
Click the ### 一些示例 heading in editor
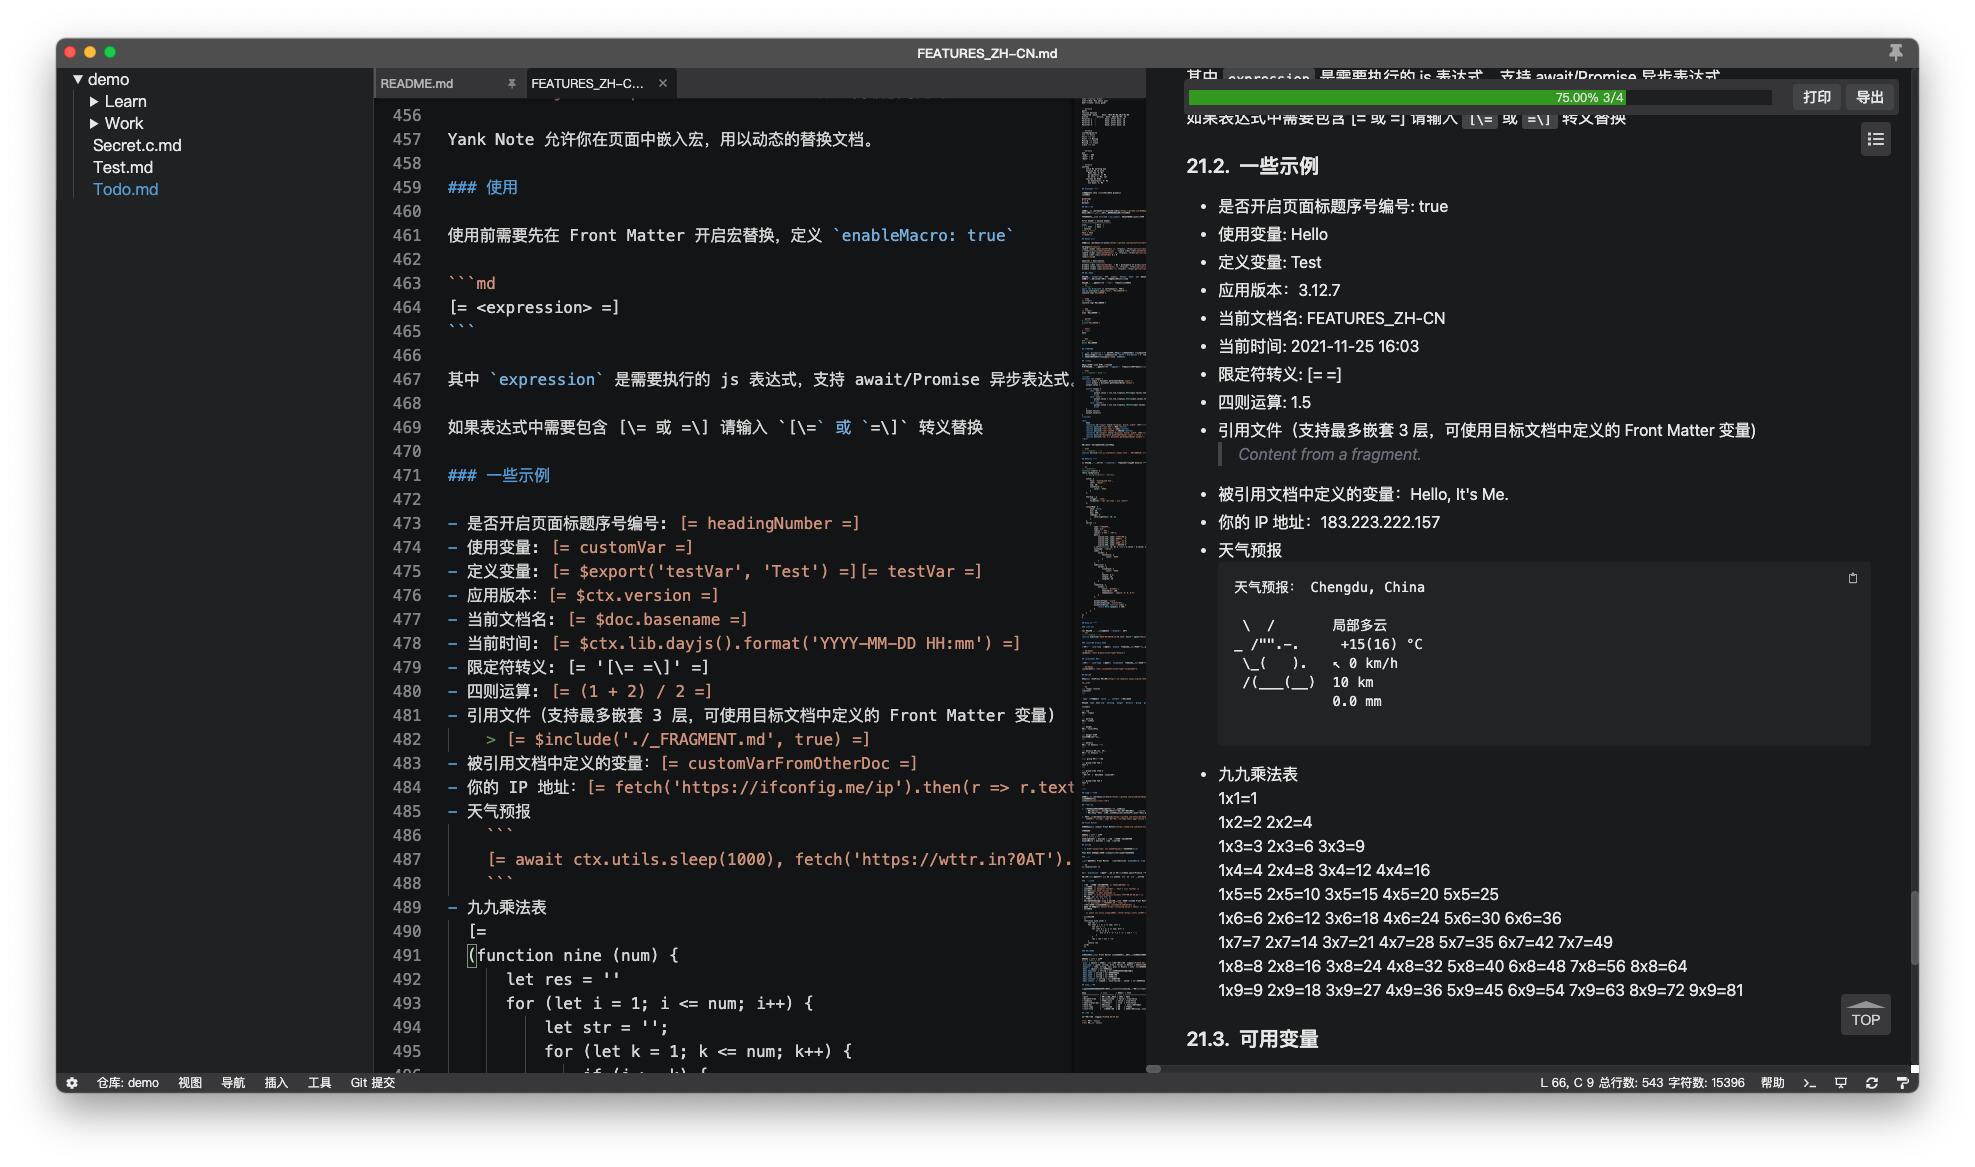499,475
